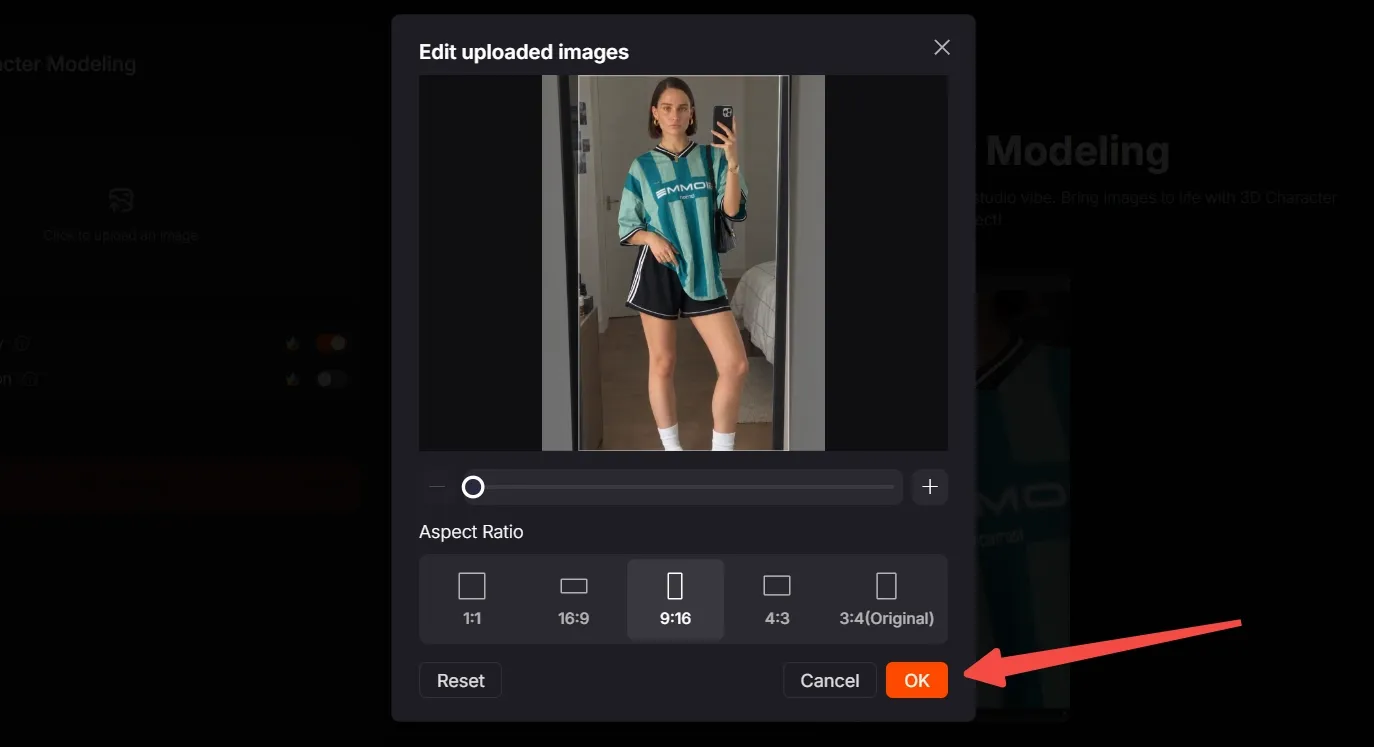Click the upload image icon in background page
1374x747 pixels.
121,201
